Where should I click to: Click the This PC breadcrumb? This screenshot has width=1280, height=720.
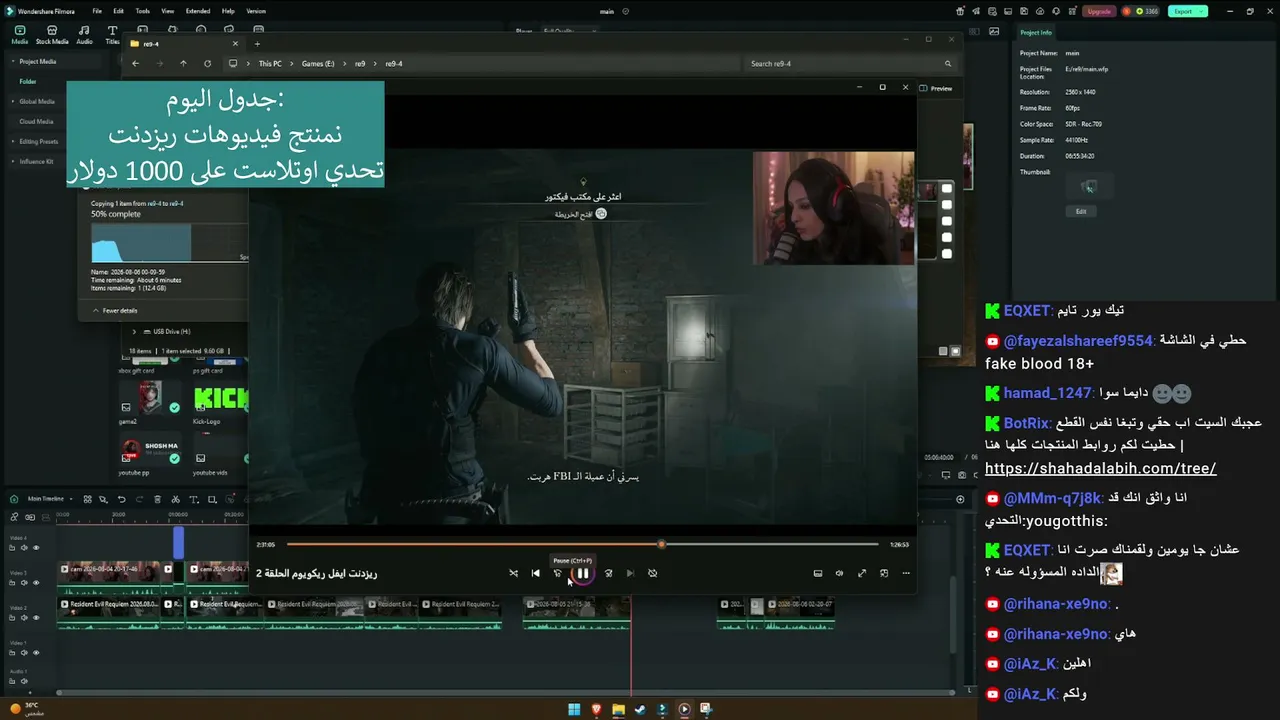click(270, 63)
